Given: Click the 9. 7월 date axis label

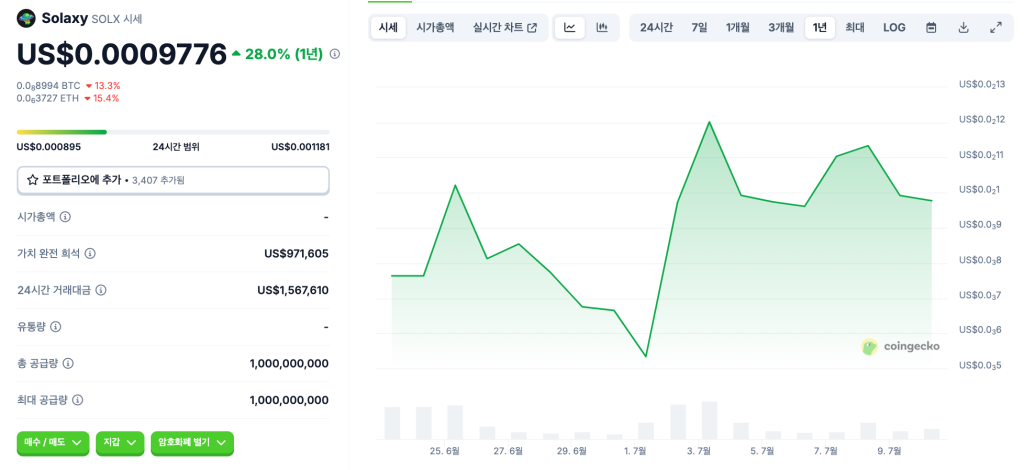Looking at the screenshot, I should coord(889,451).
